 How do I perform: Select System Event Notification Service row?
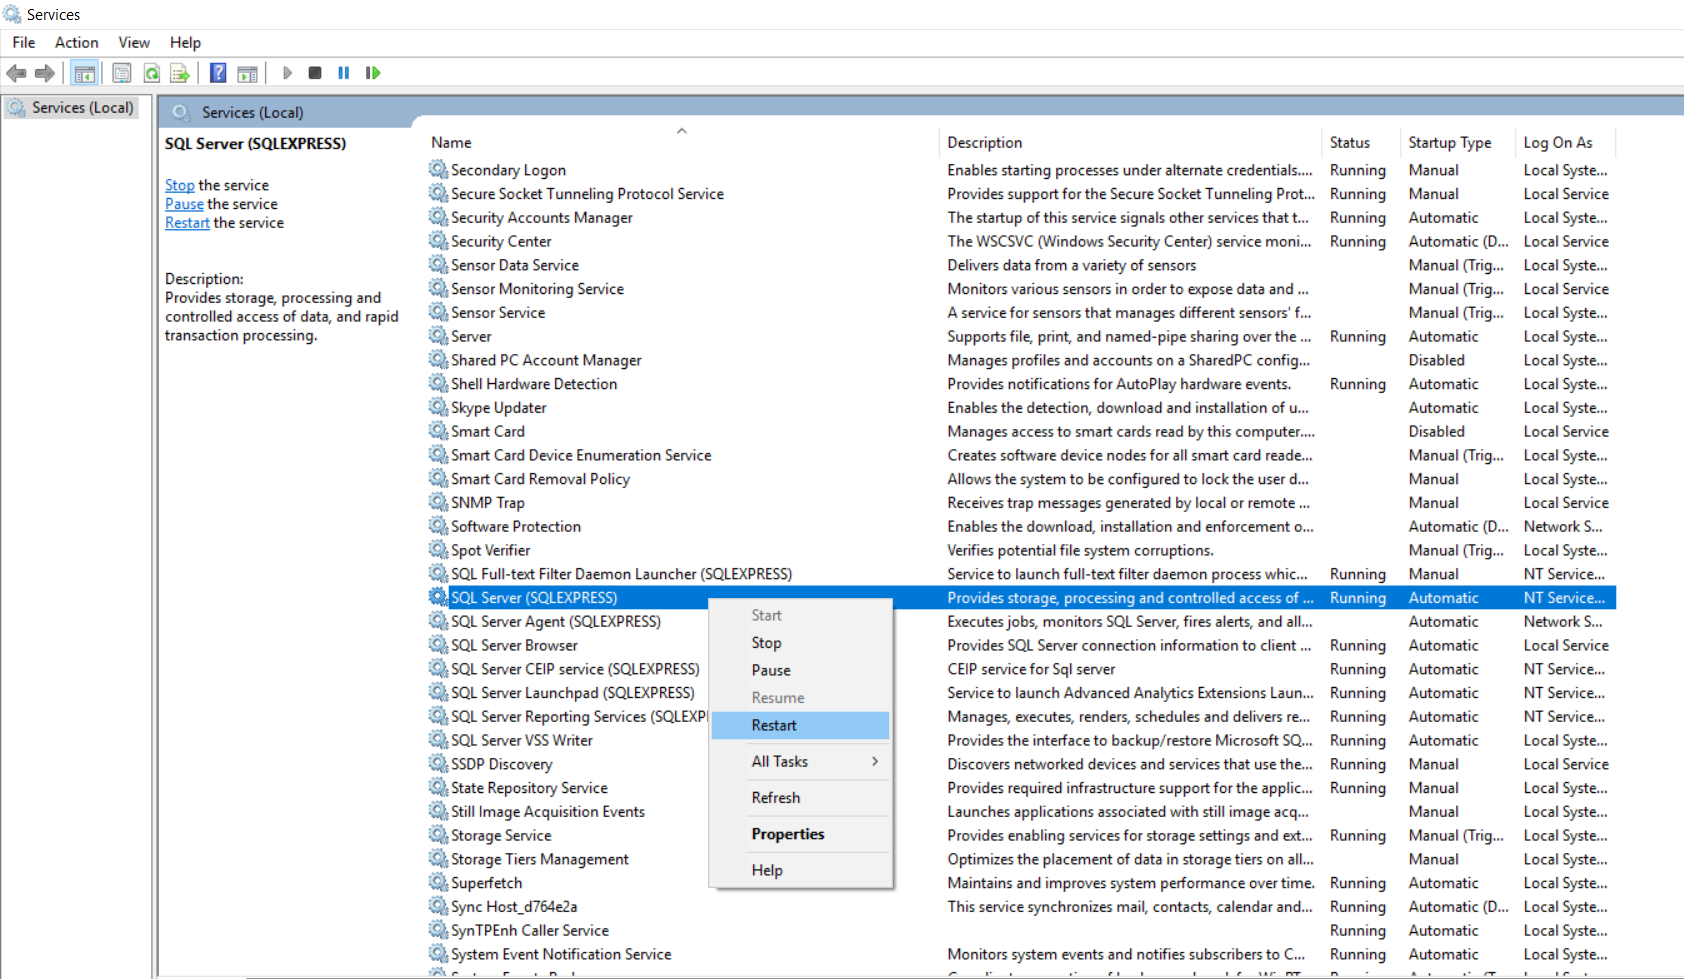tap(1021, 954)
